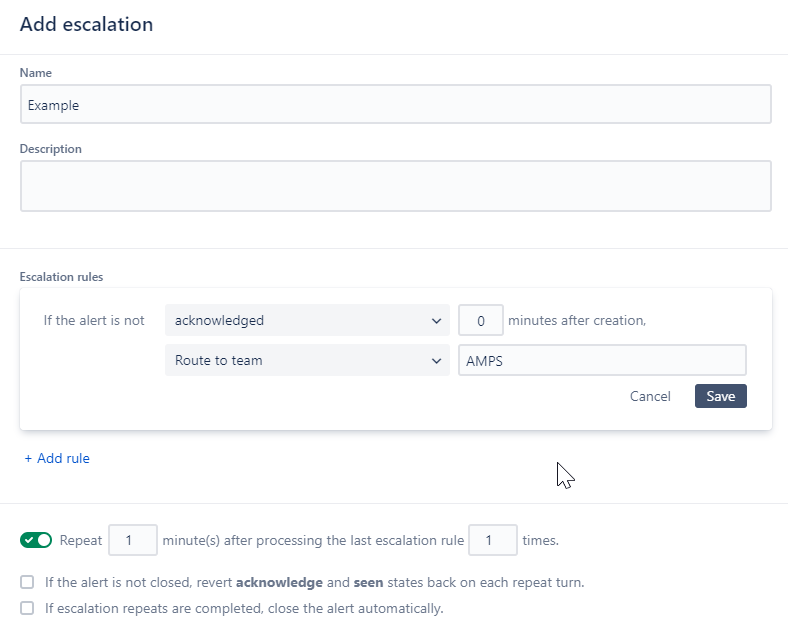Click the Repeat minutes number field

coord(133,540)
